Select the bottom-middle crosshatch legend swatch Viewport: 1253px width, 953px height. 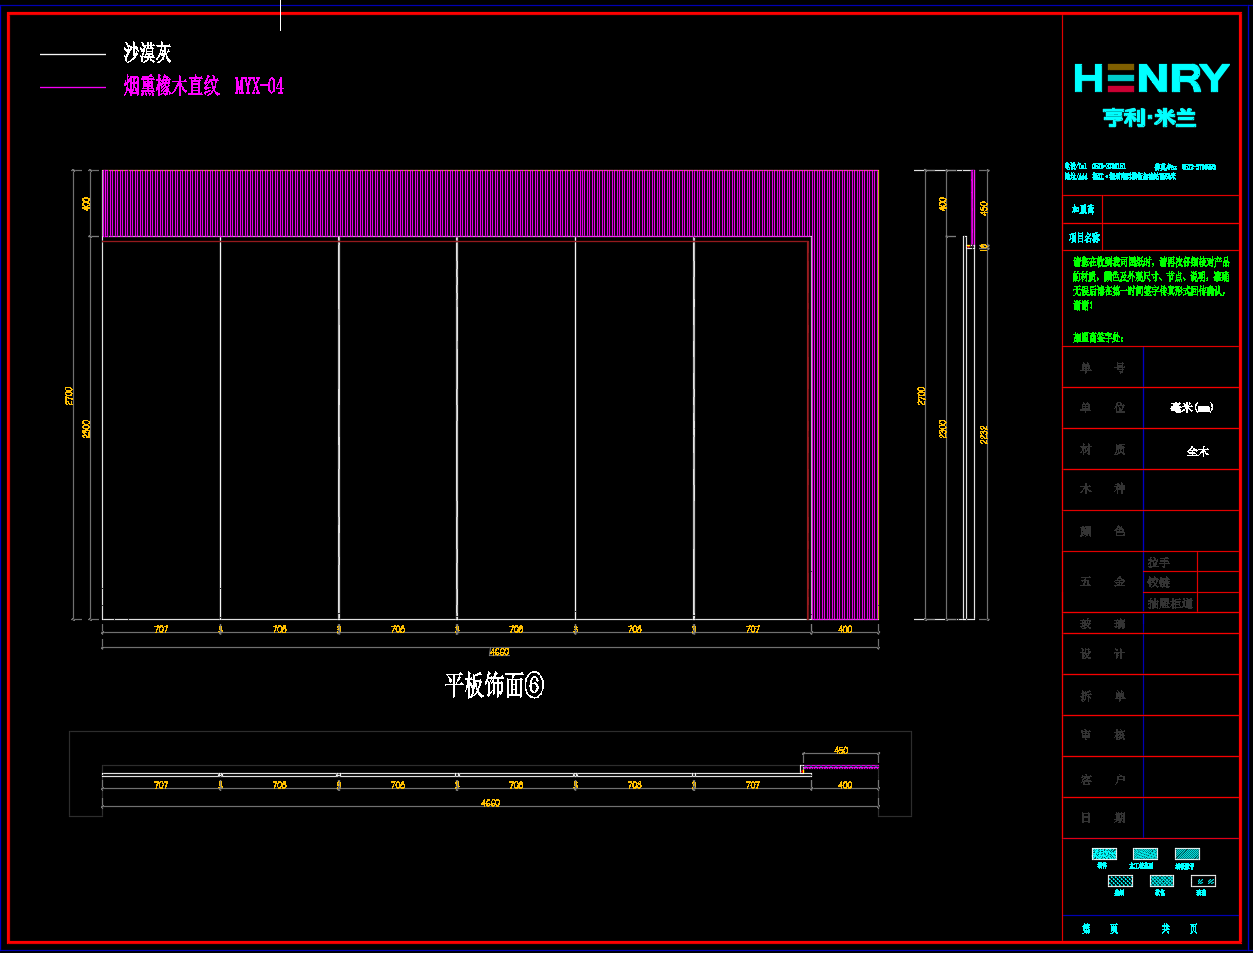(x=1161, y=881)
